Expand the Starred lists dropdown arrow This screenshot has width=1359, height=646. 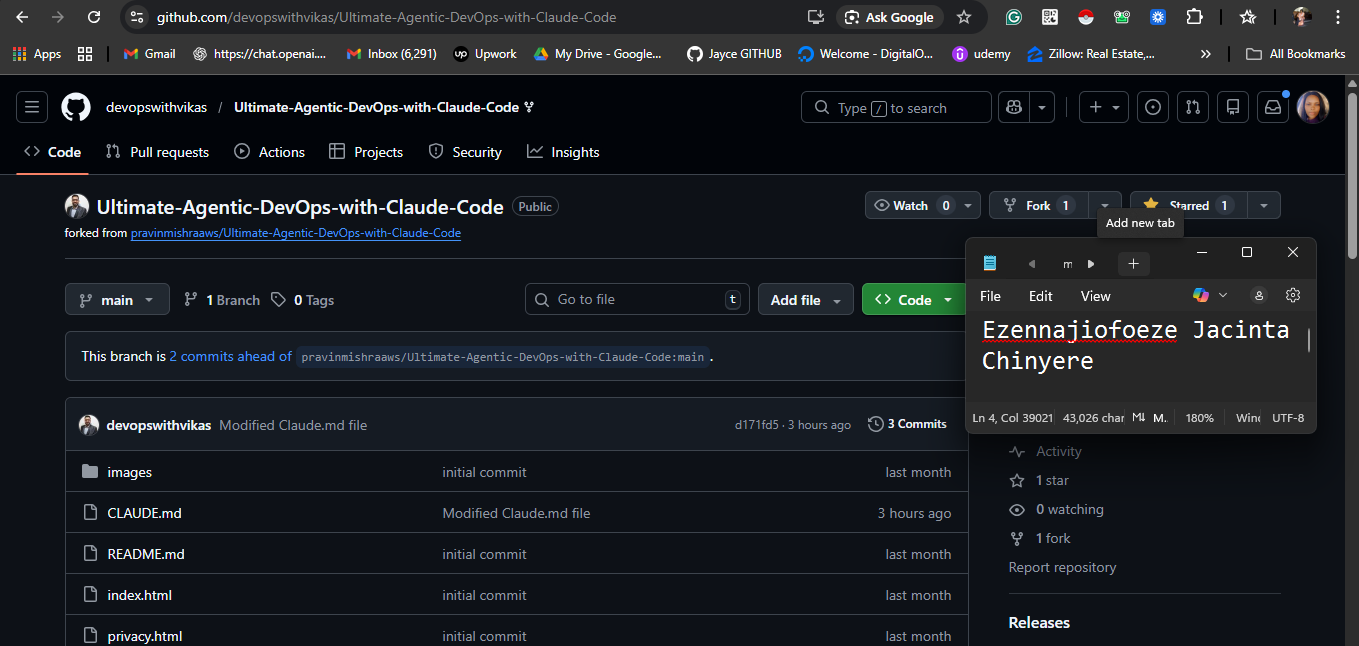[x=1264, y=205]
